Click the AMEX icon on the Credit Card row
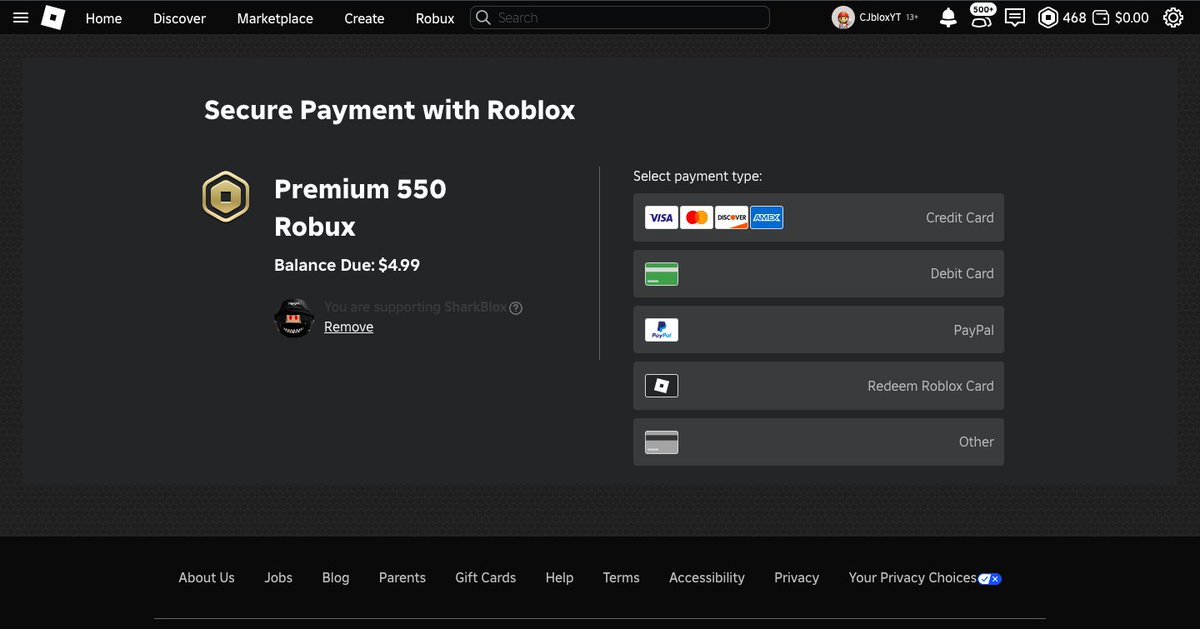Image resolution: width=1200 pixels, height=629 pixels. tap(766, 217)
